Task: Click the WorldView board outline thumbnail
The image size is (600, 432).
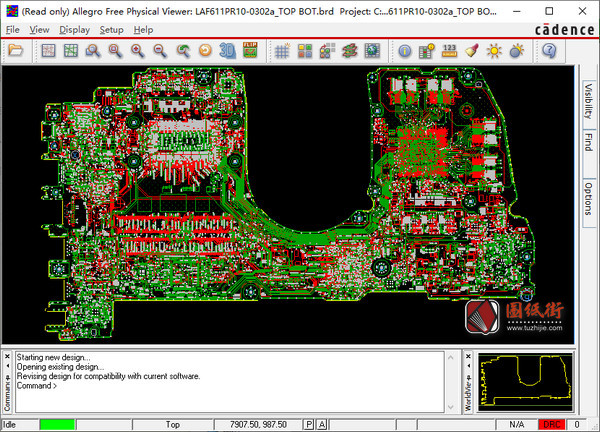Action: coord(525,381)
